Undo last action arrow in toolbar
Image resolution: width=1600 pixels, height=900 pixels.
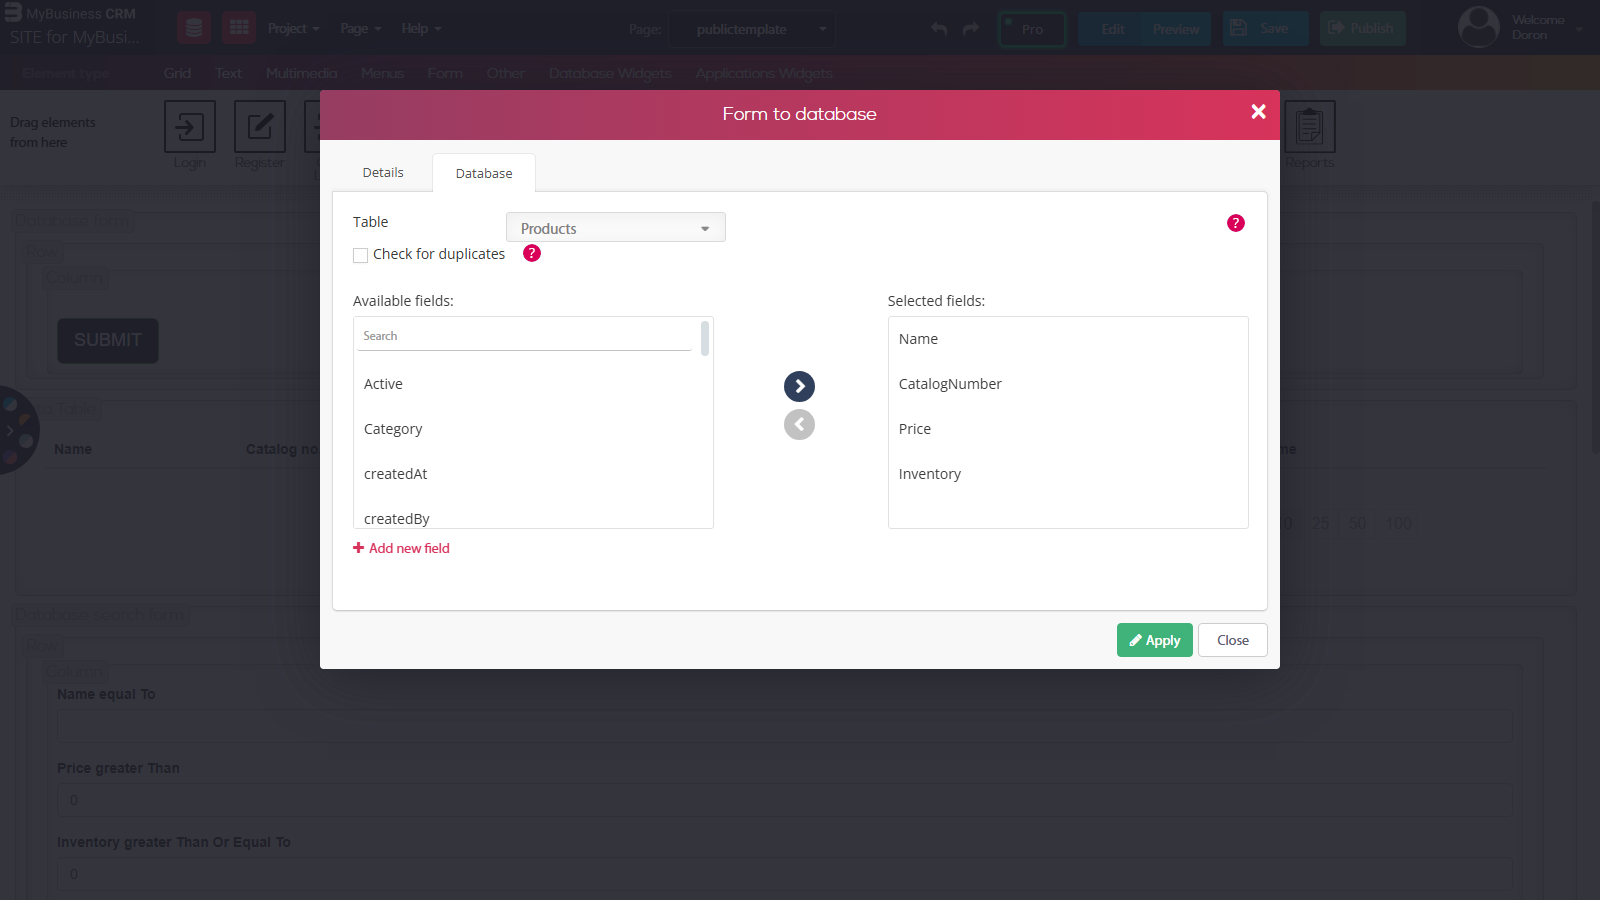click(x=939, y=29)
